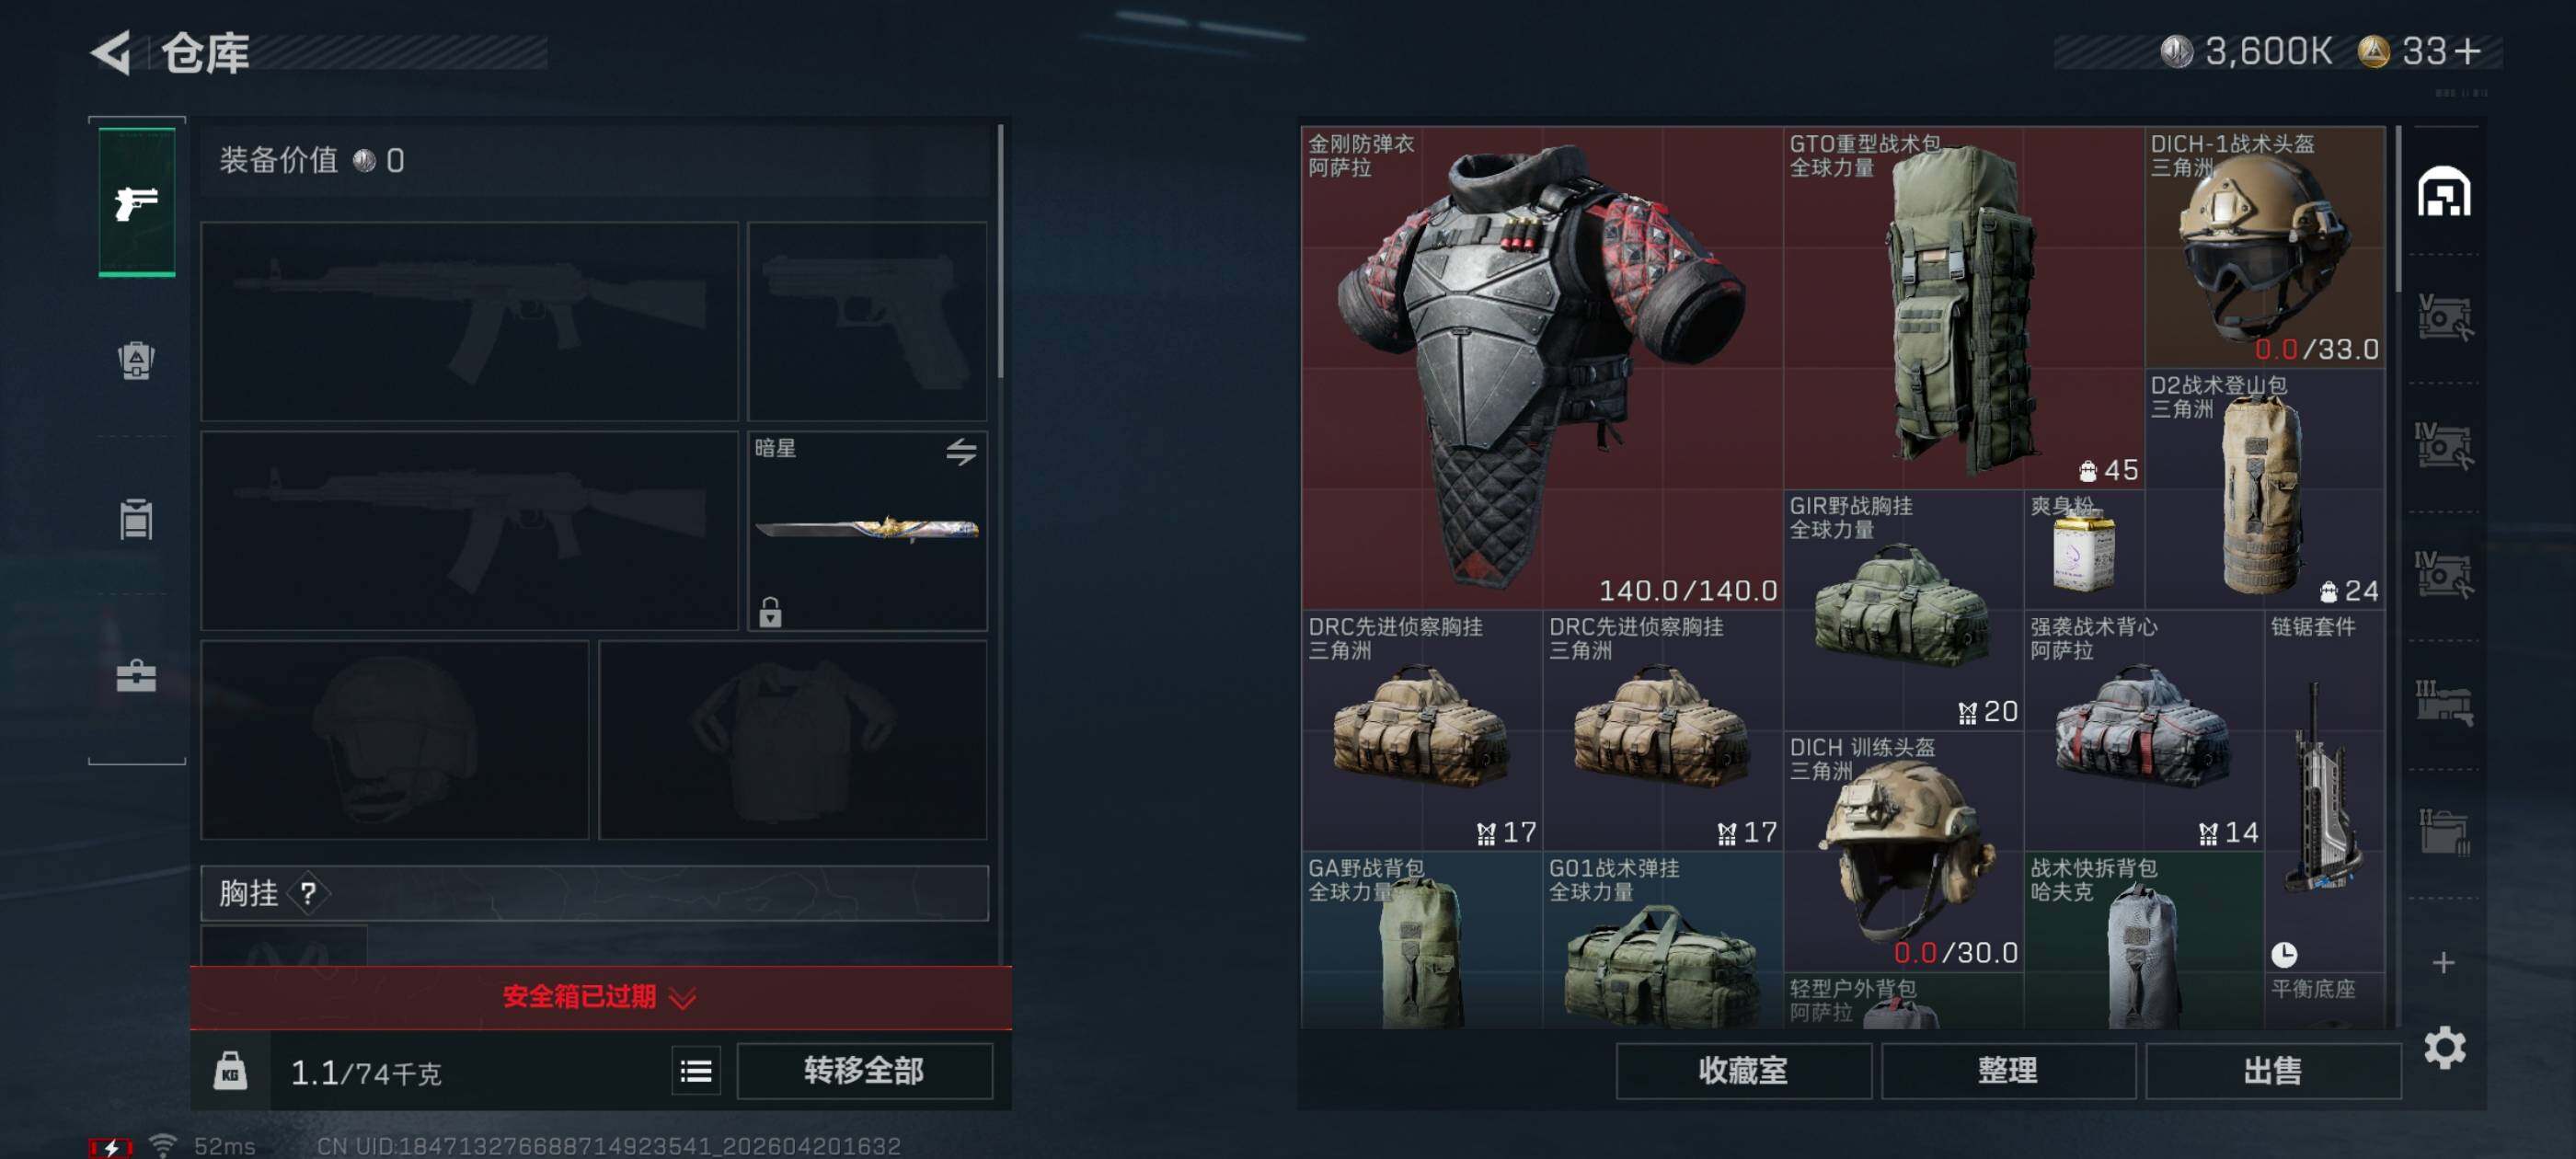Add a new stash page with plus icon

(2443, 962)
